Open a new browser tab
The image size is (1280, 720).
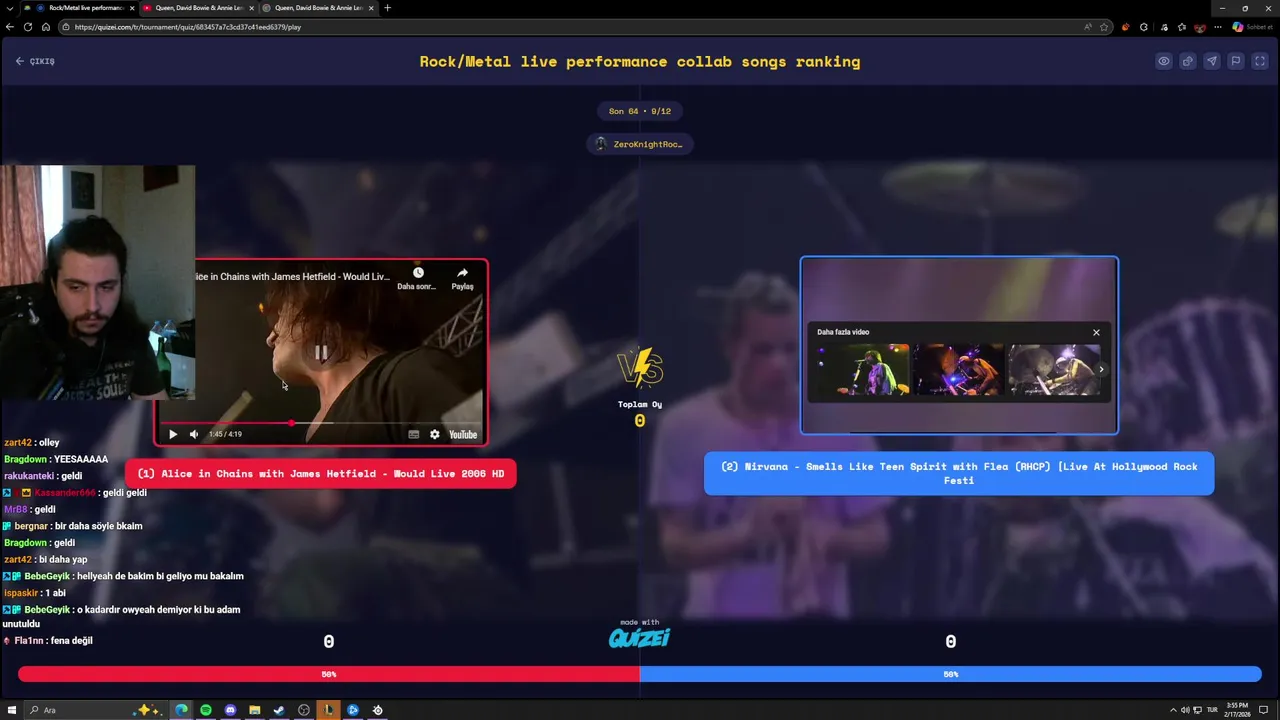387,8
